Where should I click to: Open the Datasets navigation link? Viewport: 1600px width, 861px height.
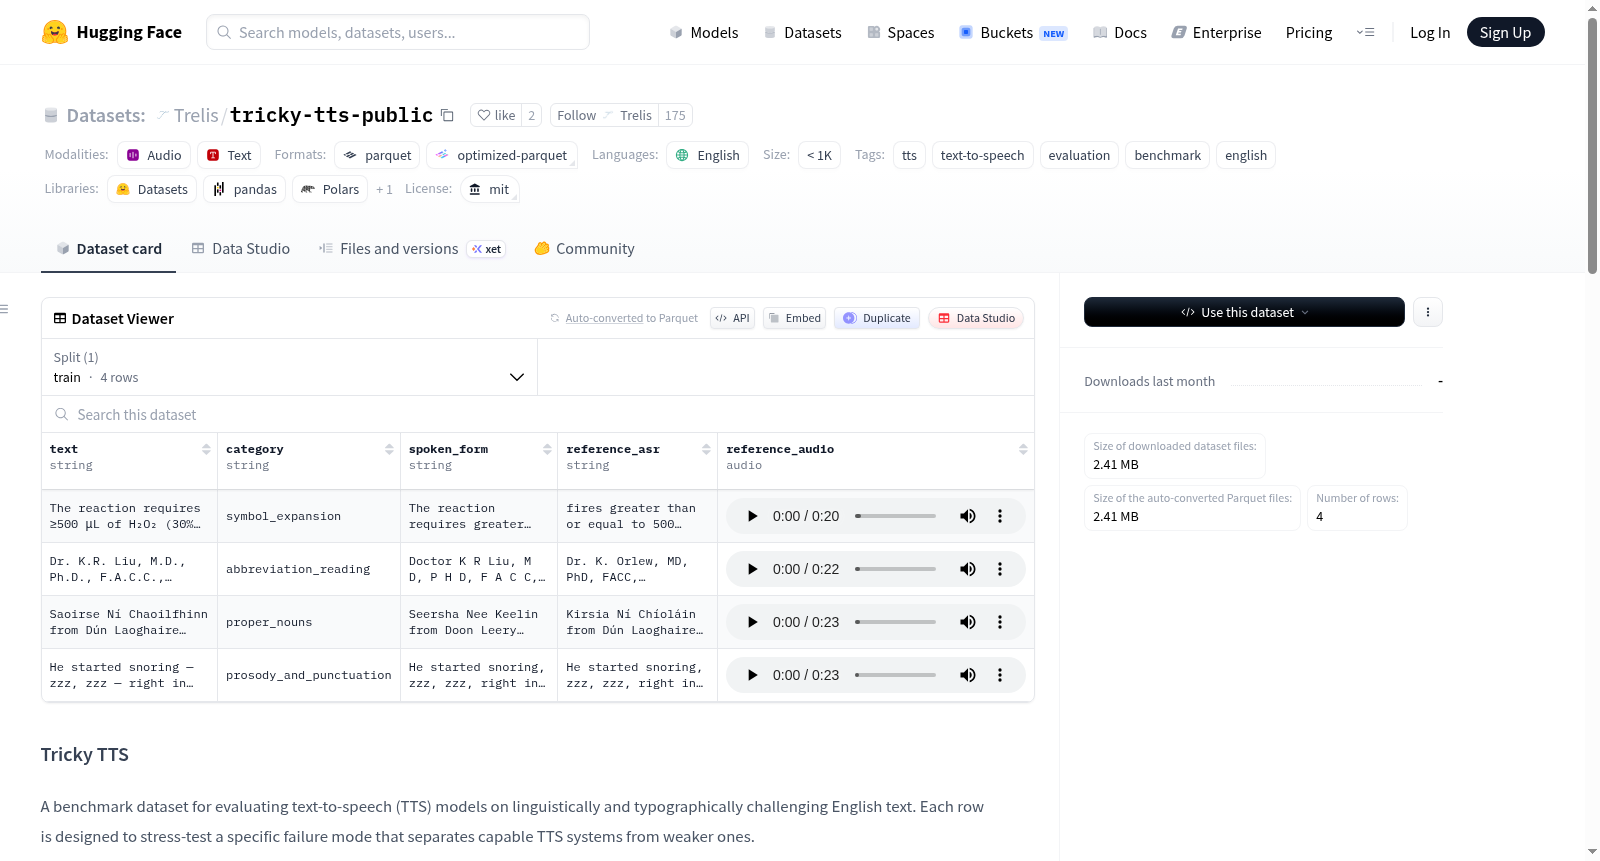pyautogui.click(x=803, y=32)
